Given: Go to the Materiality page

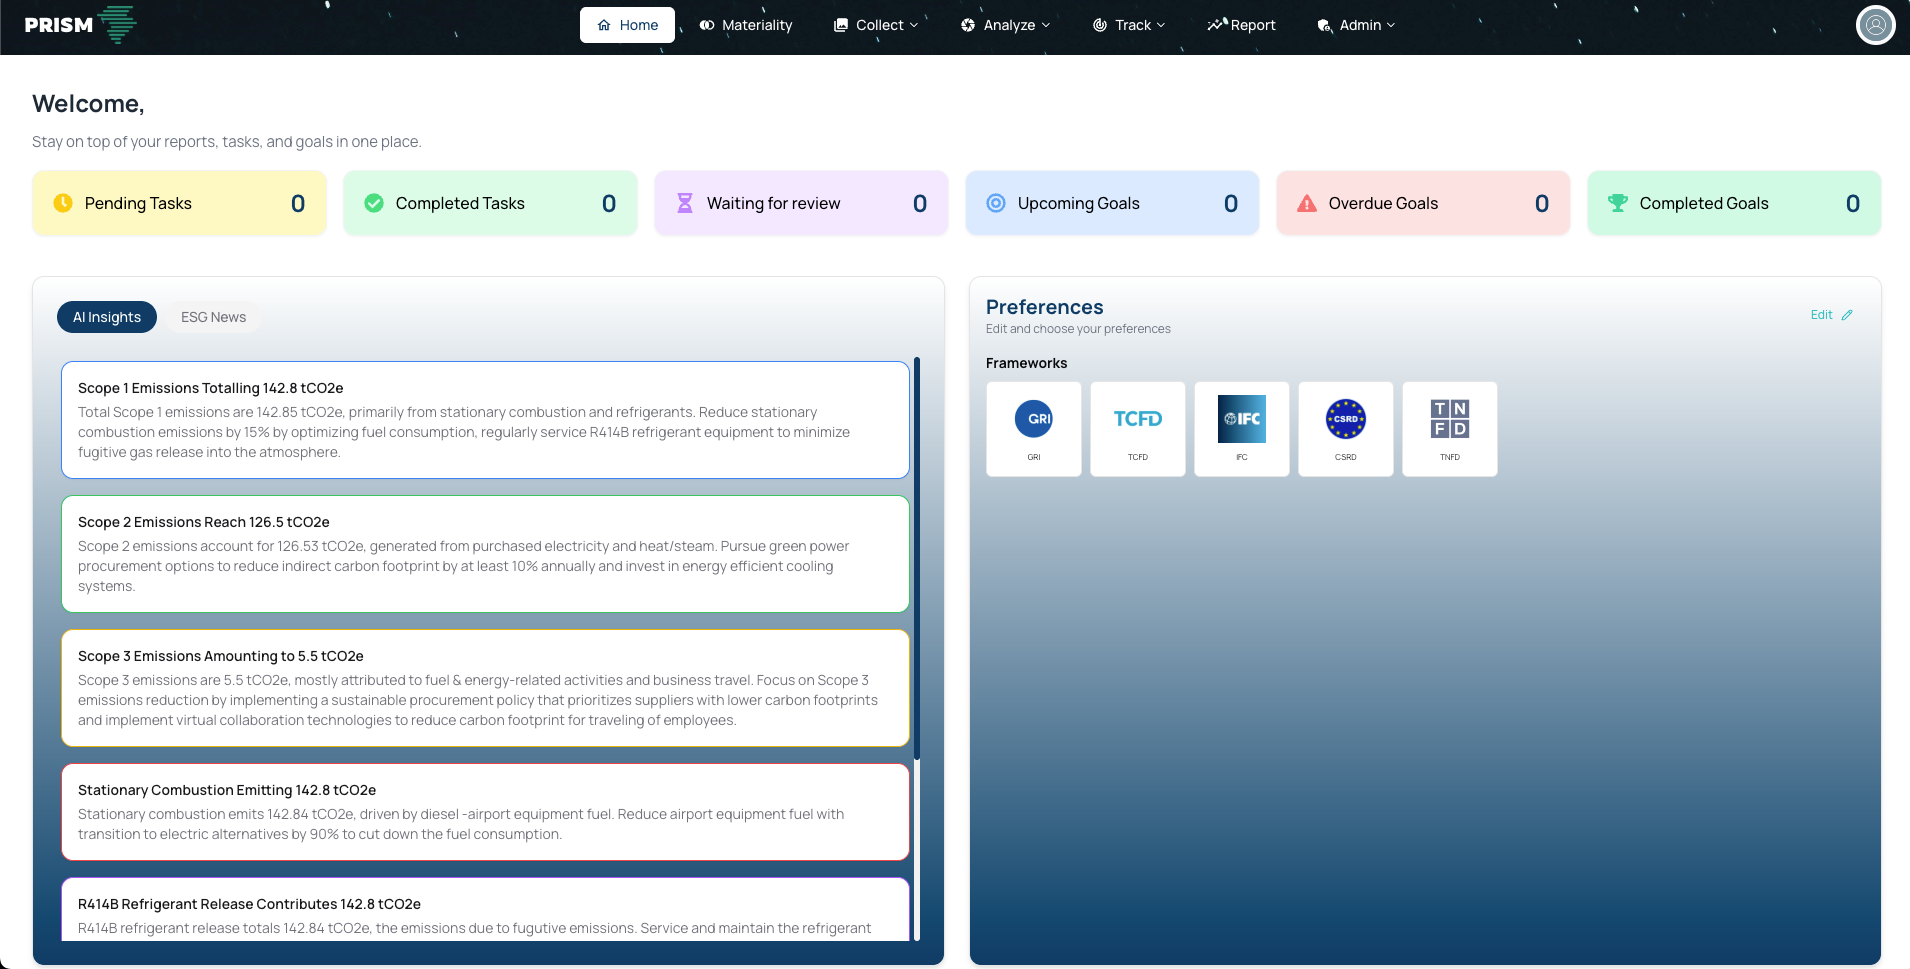Looking at the screenshot, I should click(x=746, y=25).
